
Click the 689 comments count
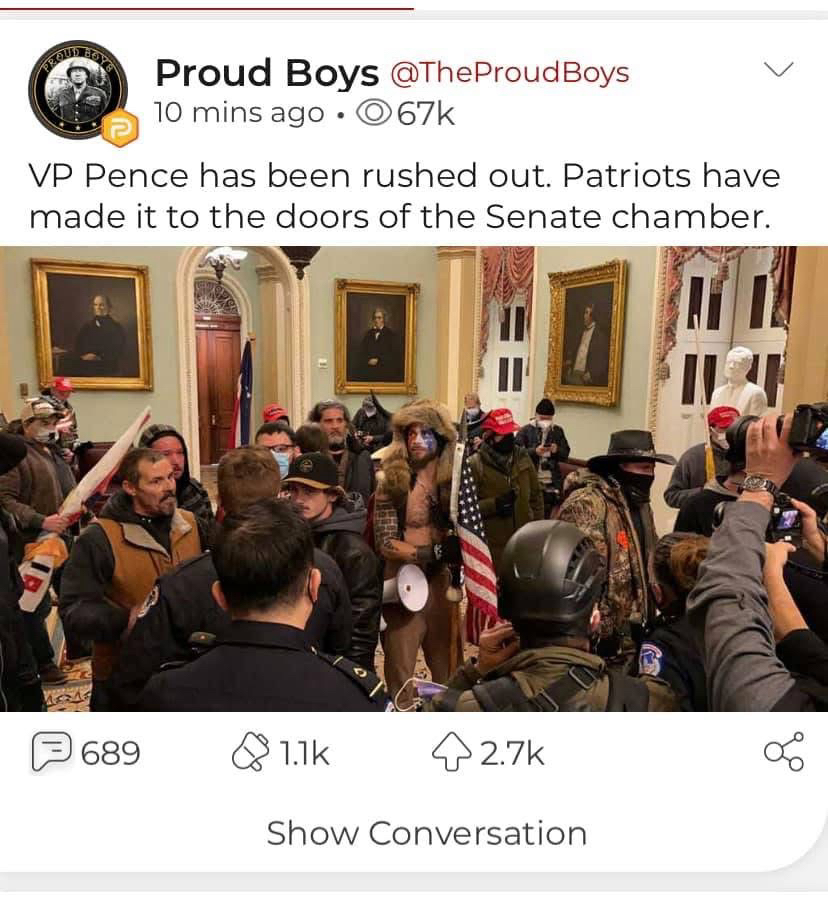coord(110,753)
